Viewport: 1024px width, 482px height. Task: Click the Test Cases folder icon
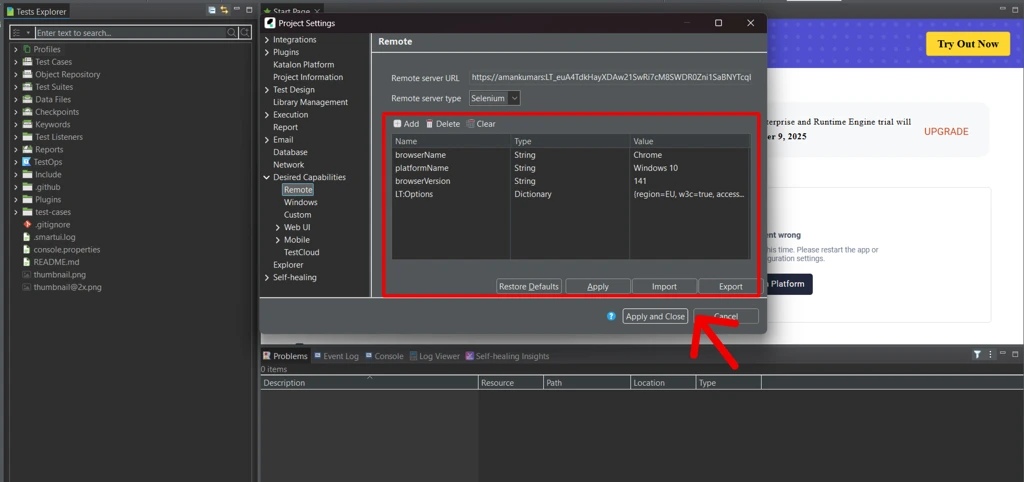pos(27,62)
